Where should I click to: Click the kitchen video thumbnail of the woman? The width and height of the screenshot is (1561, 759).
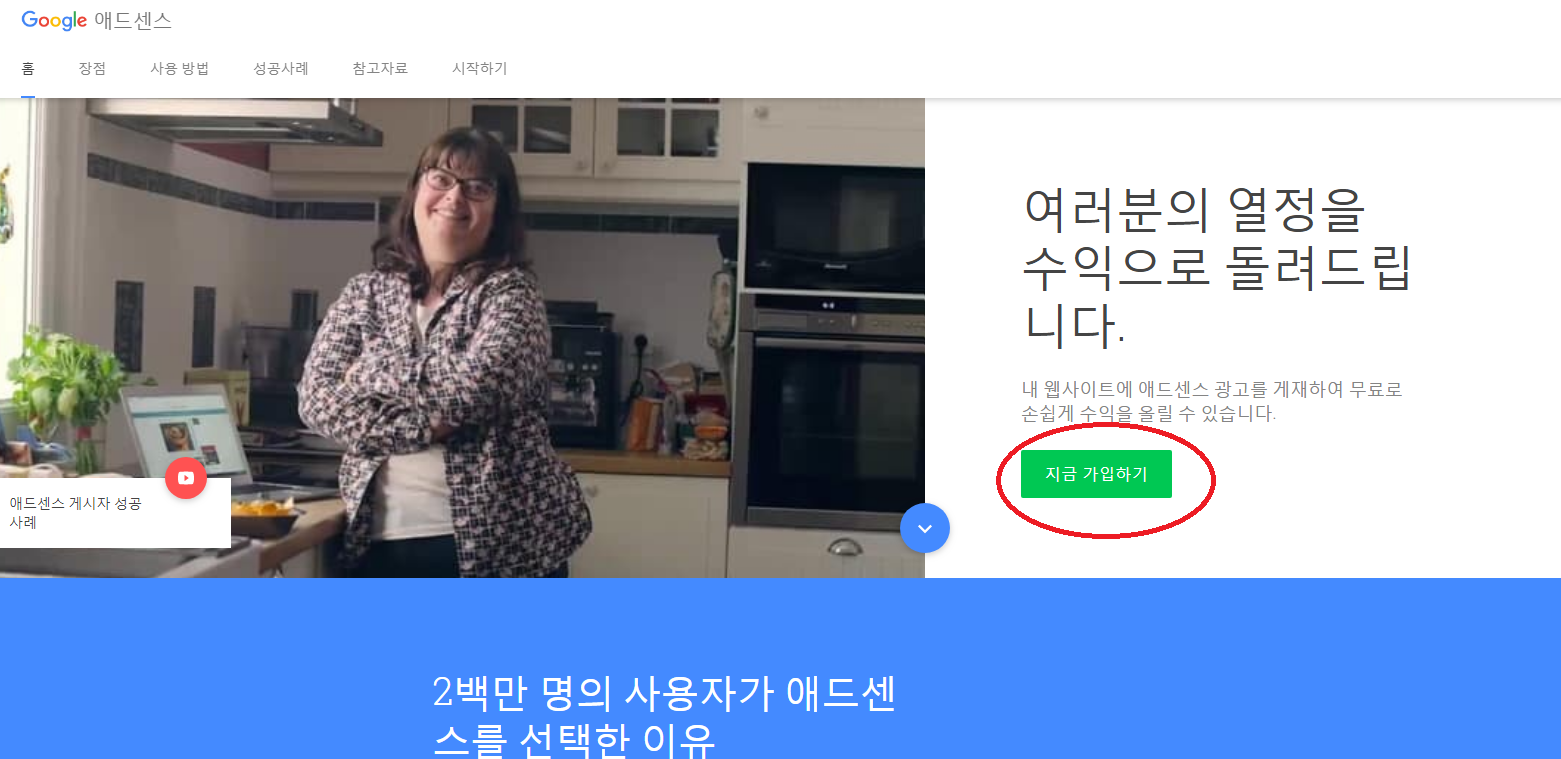click(x=462, y=338)
